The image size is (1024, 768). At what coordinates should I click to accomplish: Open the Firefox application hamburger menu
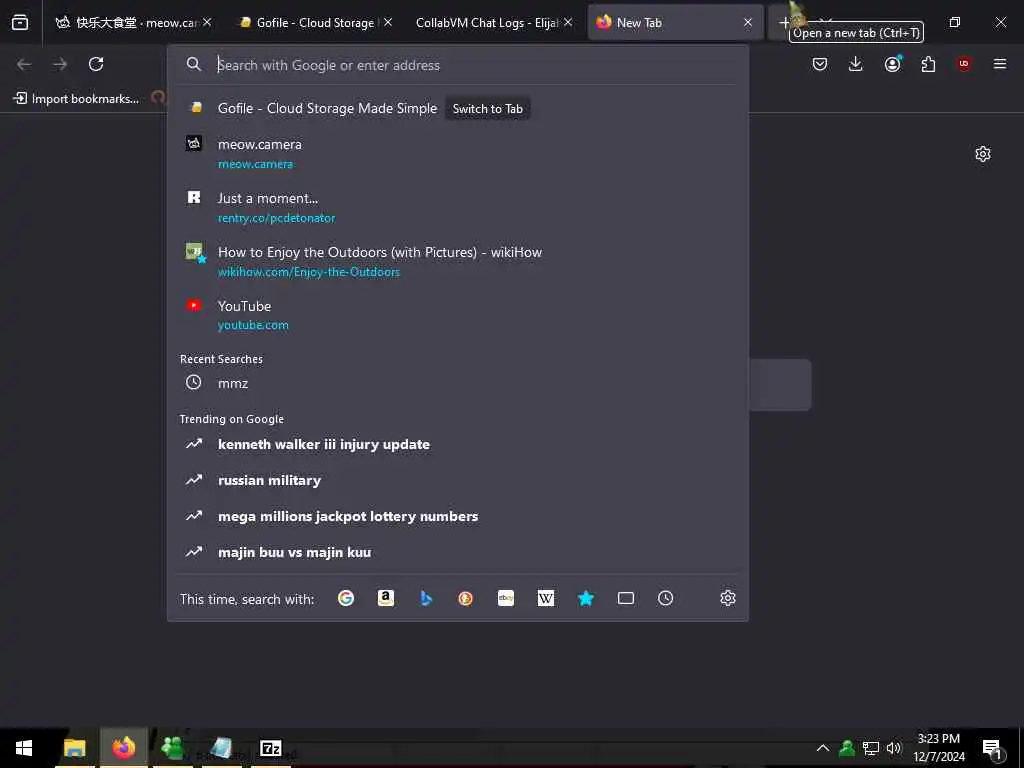coord(1000,64)
